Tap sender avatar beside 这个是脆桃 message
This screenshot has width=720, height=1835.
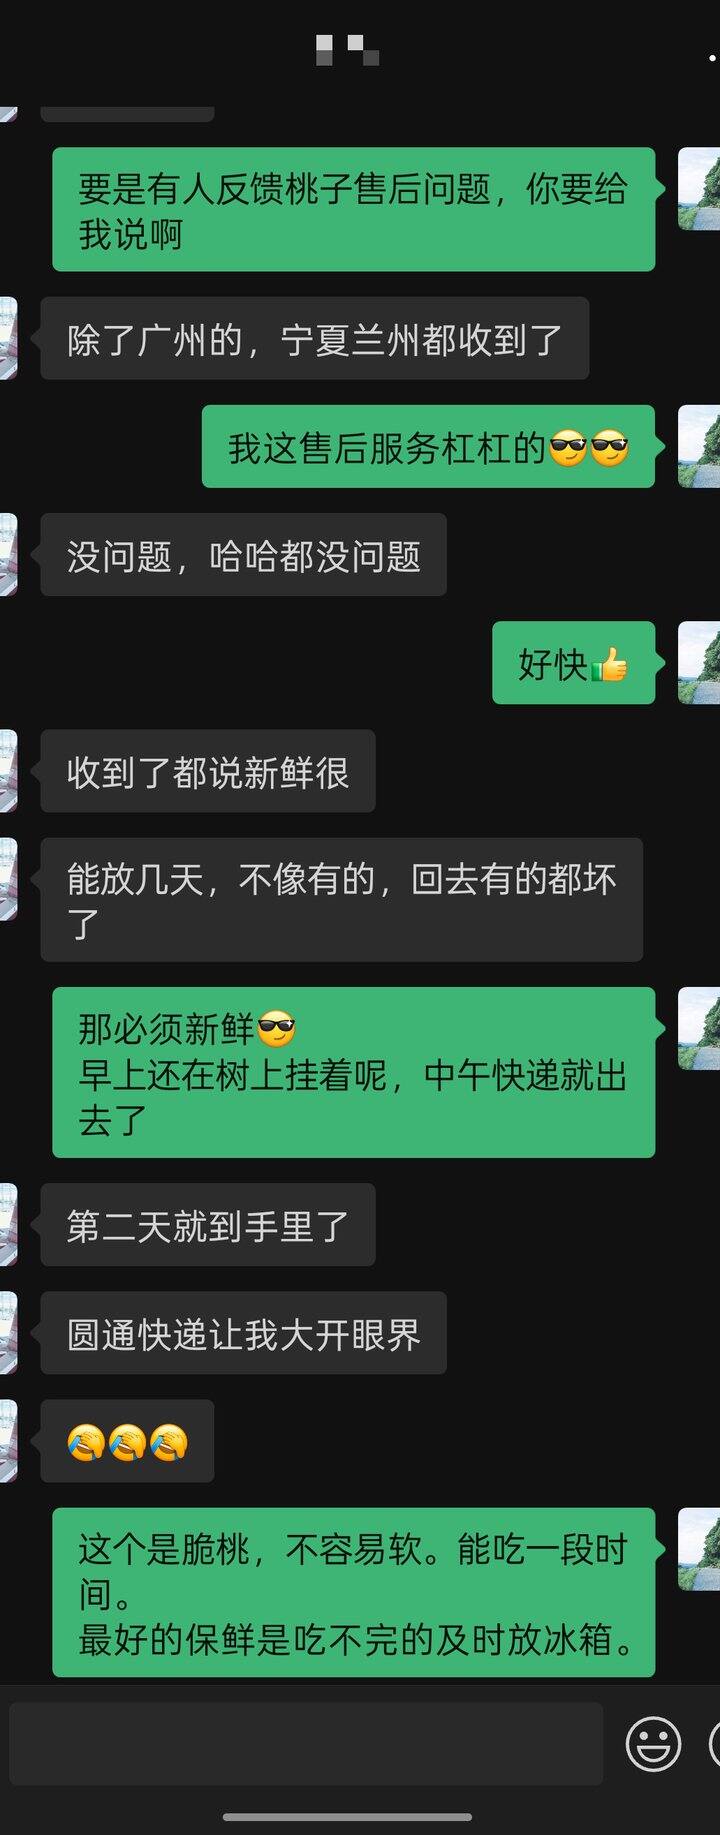[699, 1549]
